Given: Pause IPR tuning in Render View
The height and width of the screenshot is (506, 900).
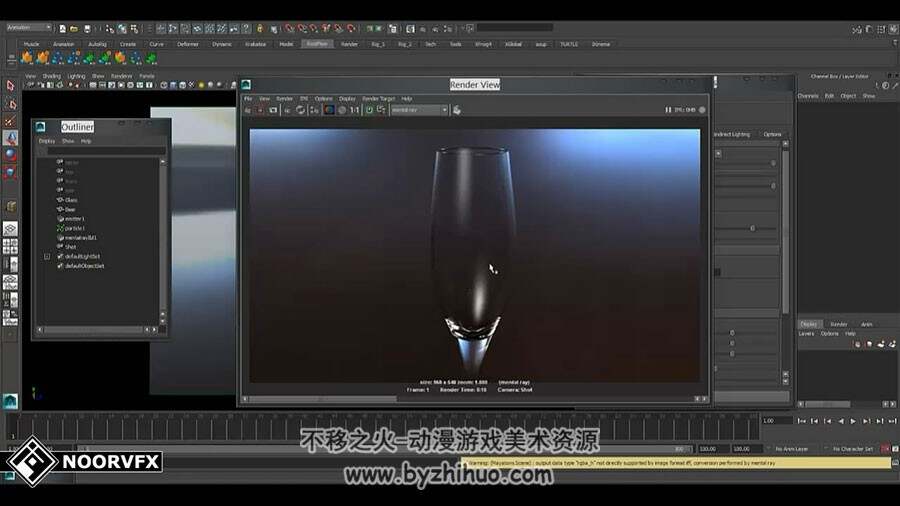Looking at the screenshot, I should click(x=668, y=110).
